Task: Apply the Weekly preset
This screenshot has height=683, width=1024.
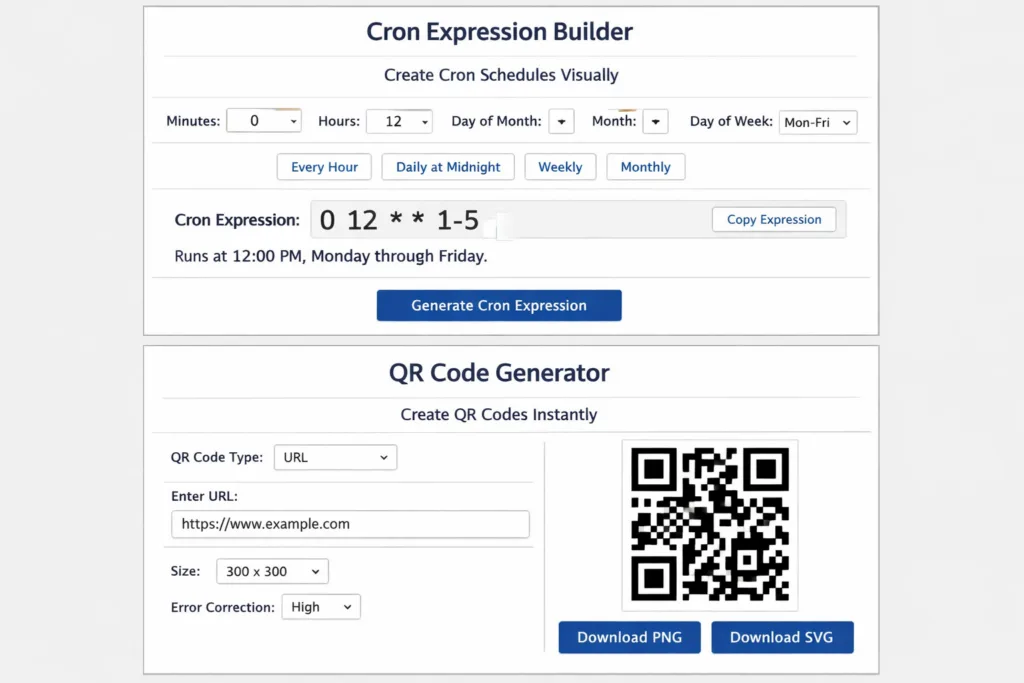Action: 560,167
